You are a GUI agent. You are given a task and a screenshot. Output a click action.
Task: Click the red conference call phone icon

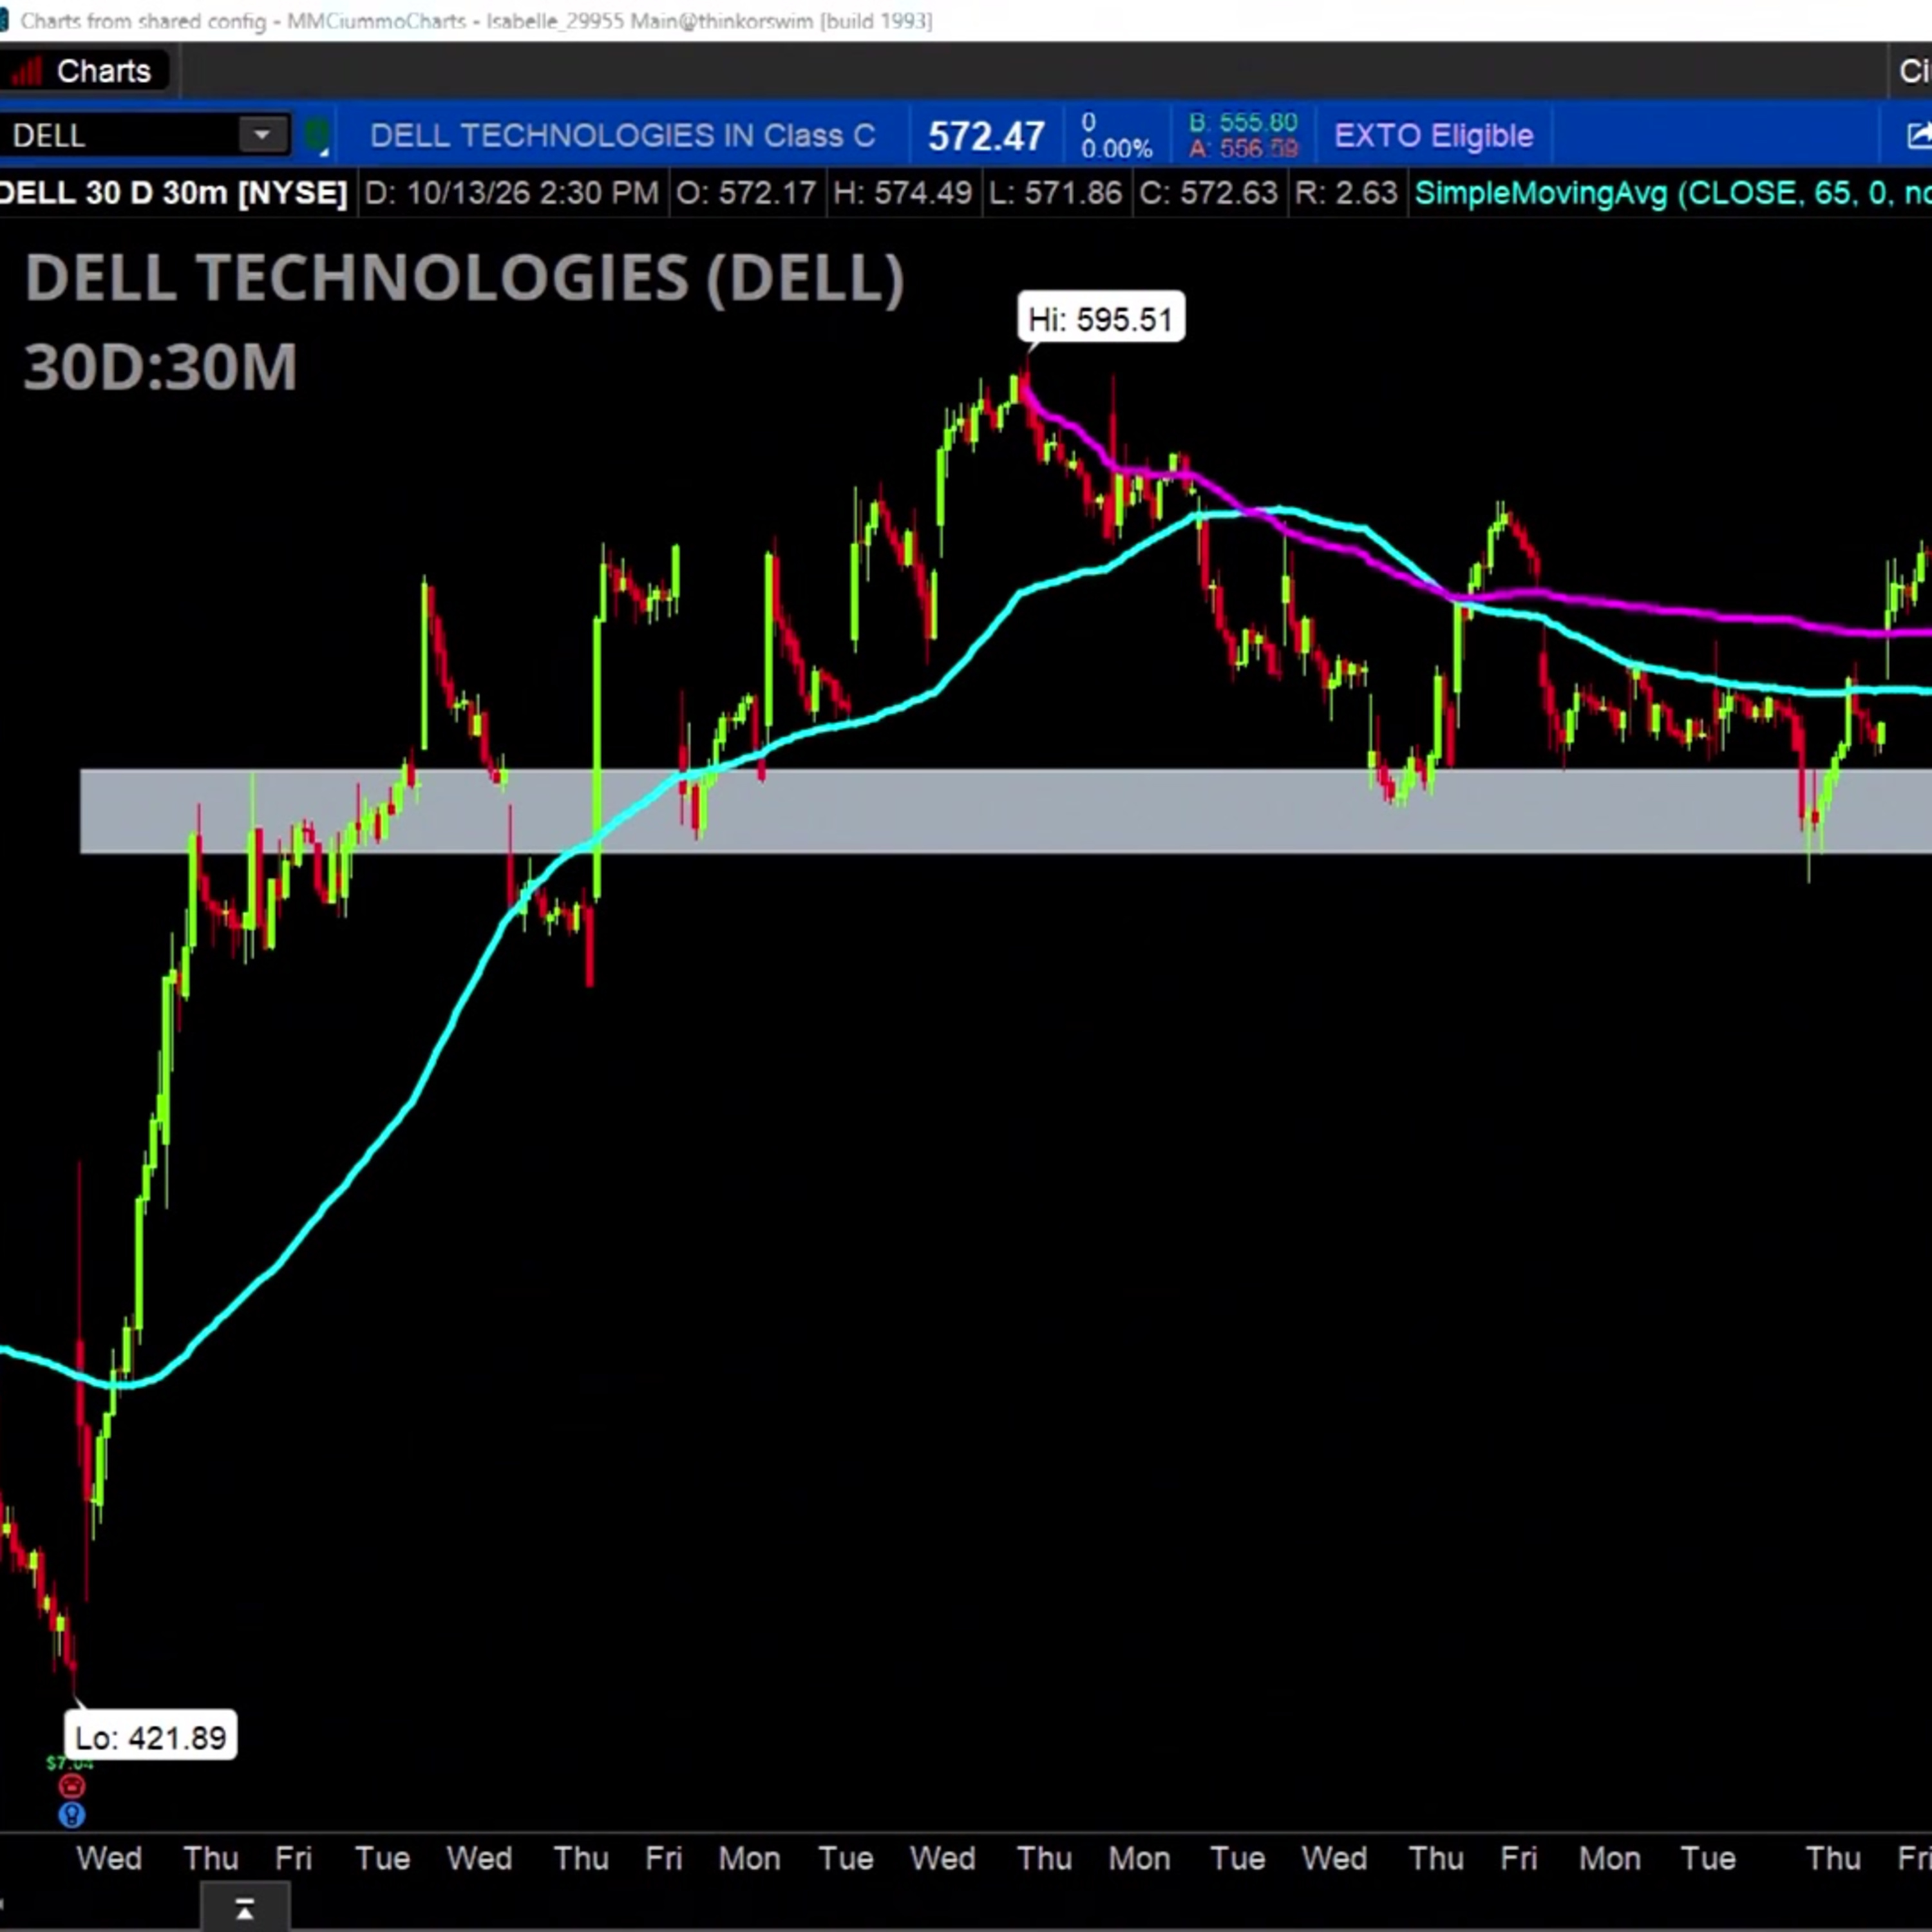coord(72,1786)
